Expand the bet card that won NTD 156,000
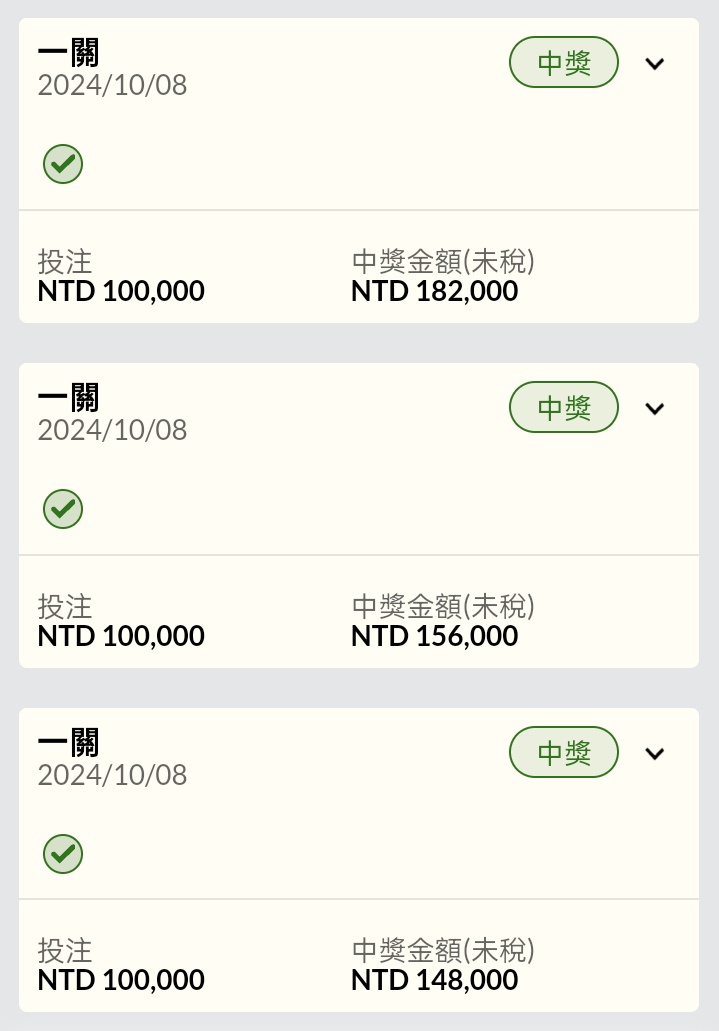The height and width of the screenshot is (1031, 719). [655, 408]
